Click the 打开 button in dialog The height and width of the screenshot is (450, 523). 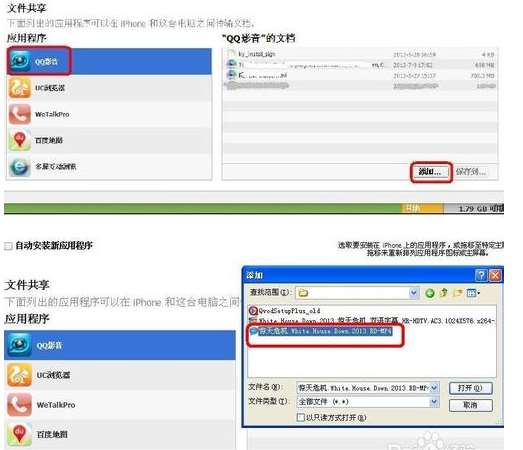[470, 388]
